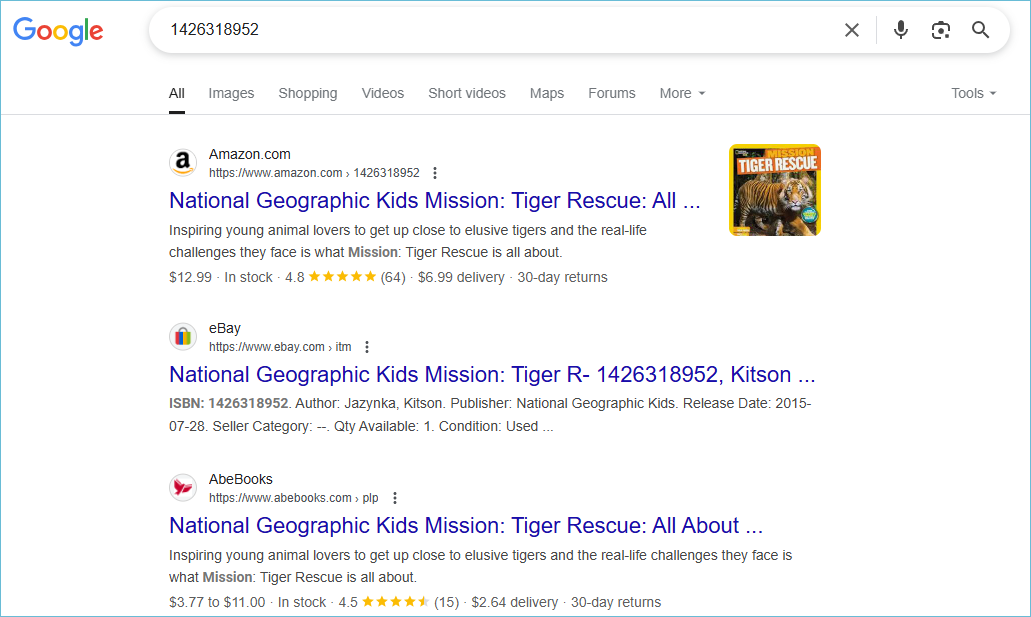This screenshot has height=617, width=1031.
Task: Click the AbeBooks site favicon
Action: [x=183, y=487]
